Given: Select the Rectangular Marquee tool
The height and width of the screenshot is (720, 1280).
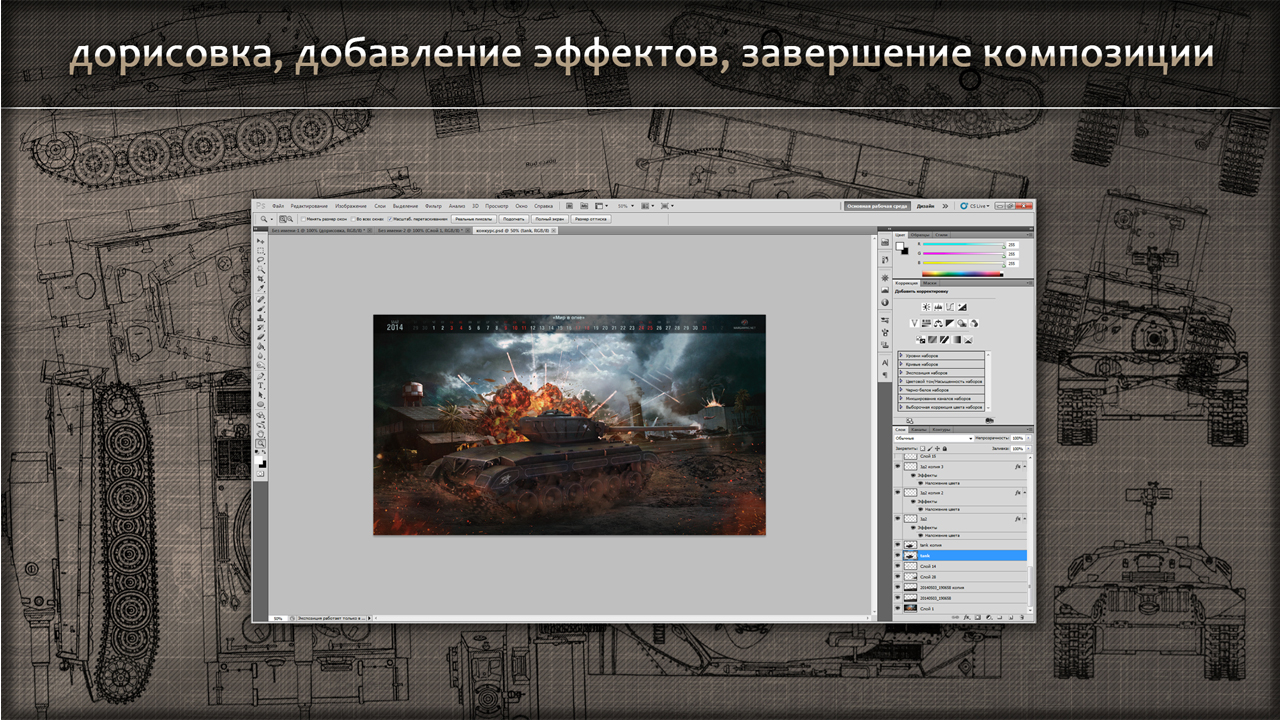Looking at the screenshot, I should 261,251.
